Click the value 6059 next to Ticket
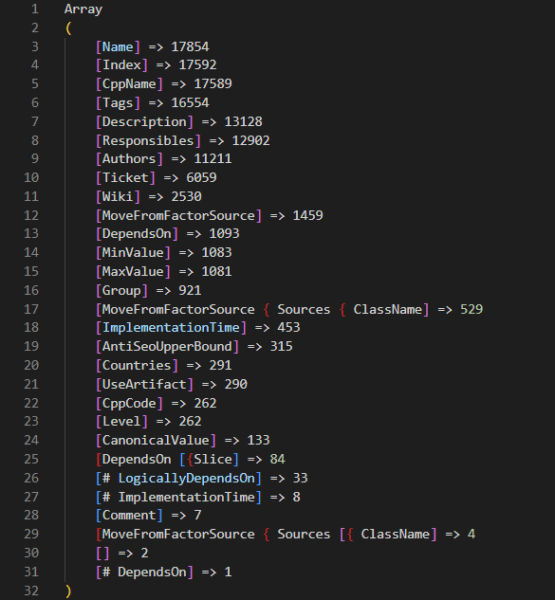 point(201,178)
